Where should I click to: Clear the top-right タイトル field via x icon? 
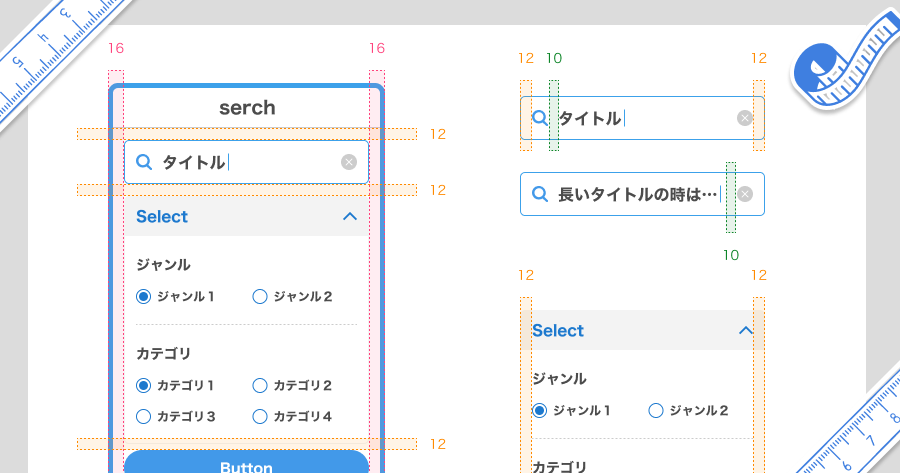tap(744, 118)
